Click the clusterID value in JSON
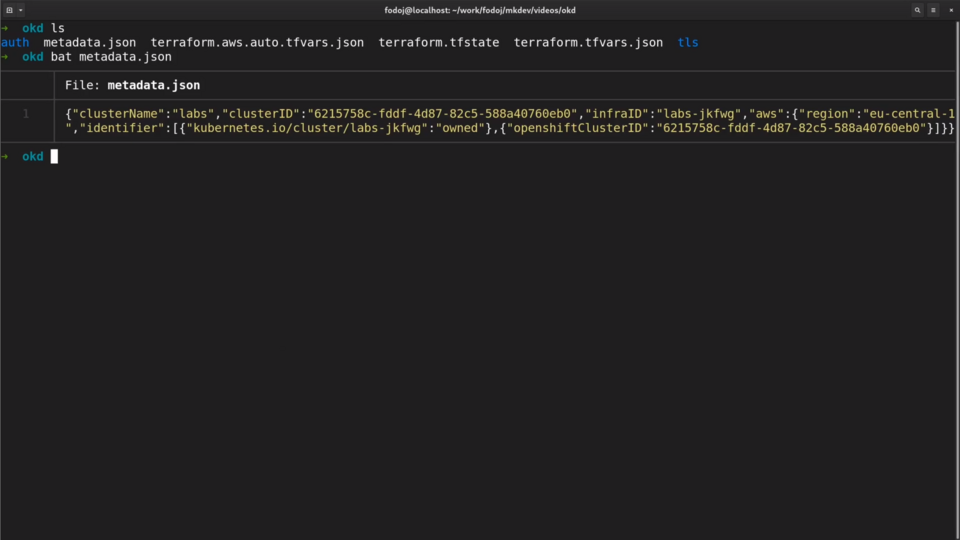Image resolution: width=960 pixels, height=540 pixels. (442, 114)
